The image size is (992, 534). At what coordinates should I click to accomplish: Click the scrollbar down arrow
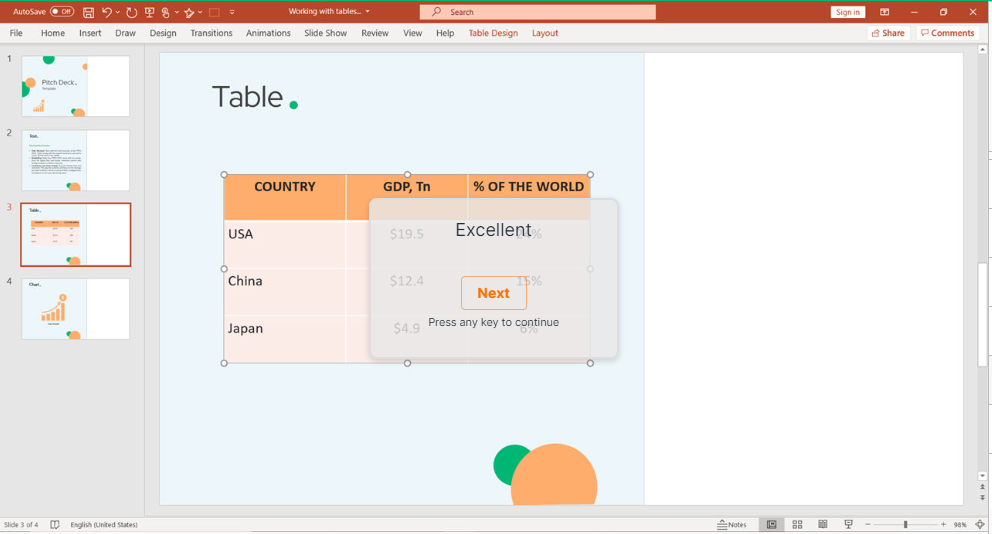pyautogui.click(x=983, y=476)
